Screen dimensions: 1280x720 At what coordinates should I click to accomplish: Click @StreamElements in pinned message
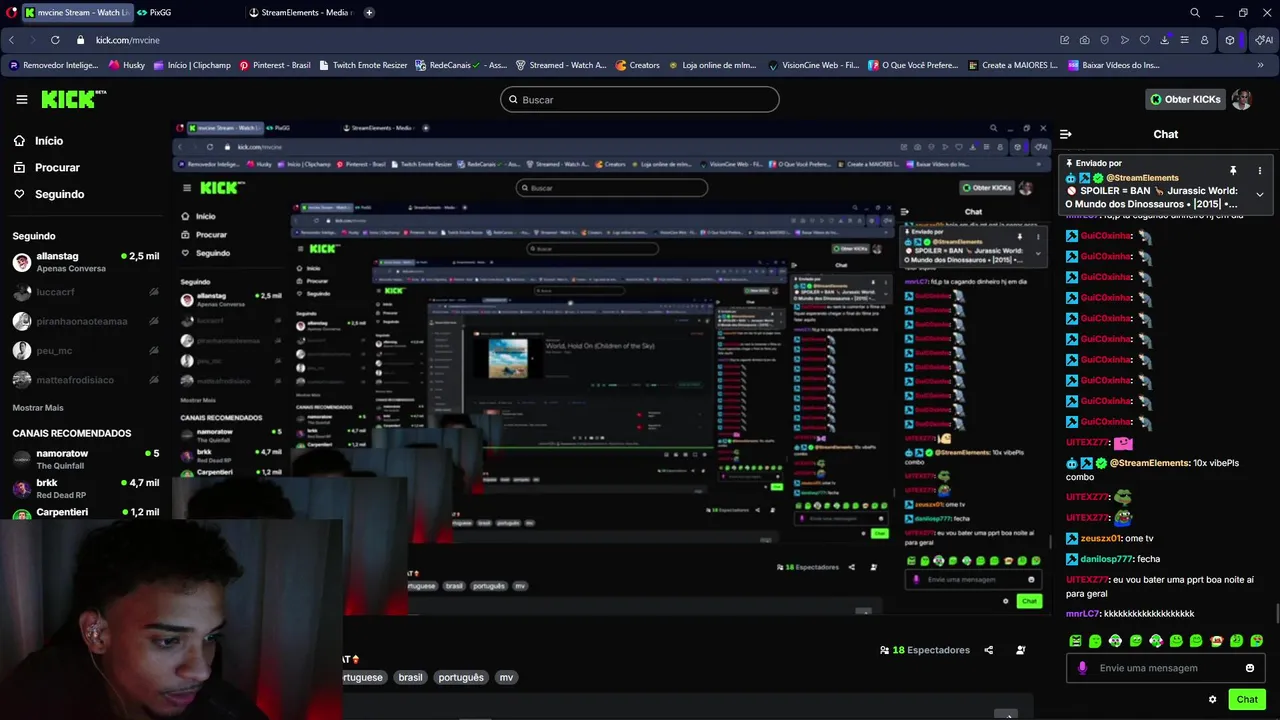click(1142, 178)
